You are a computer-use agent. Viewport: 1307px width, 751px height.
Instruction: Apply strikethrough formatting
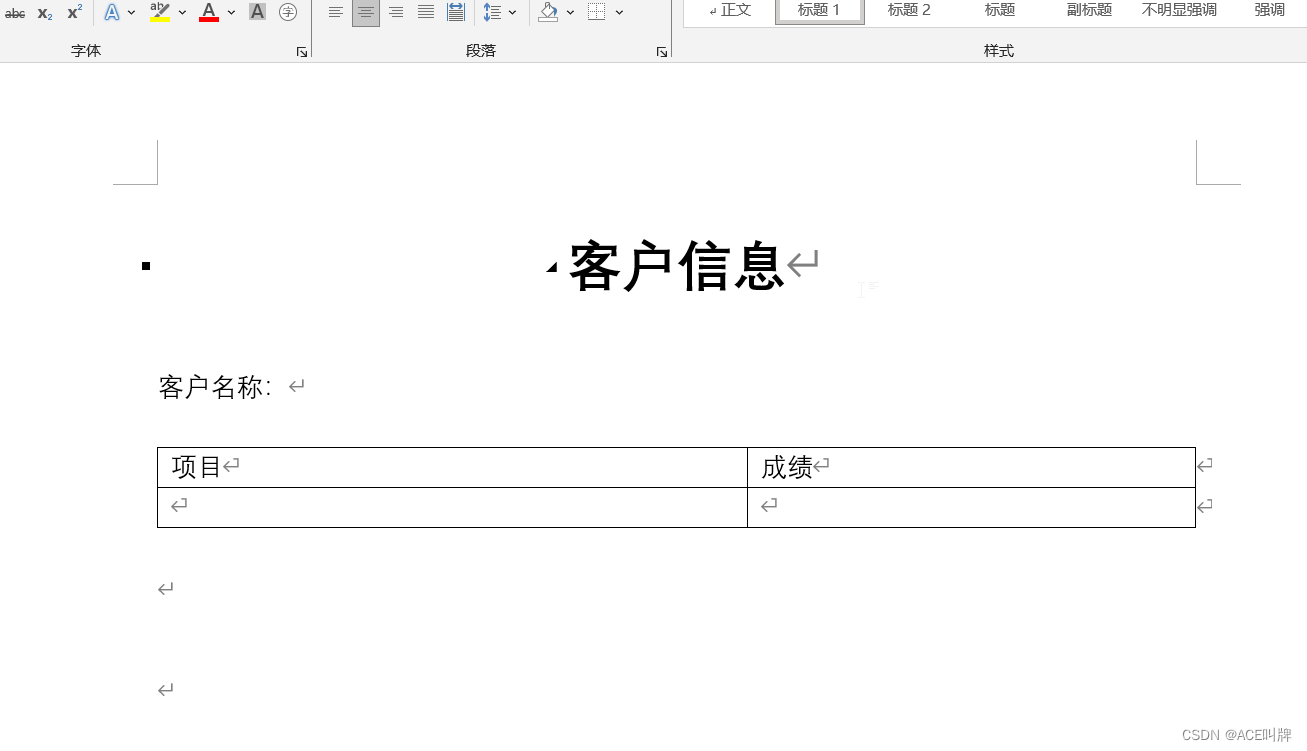15,12
